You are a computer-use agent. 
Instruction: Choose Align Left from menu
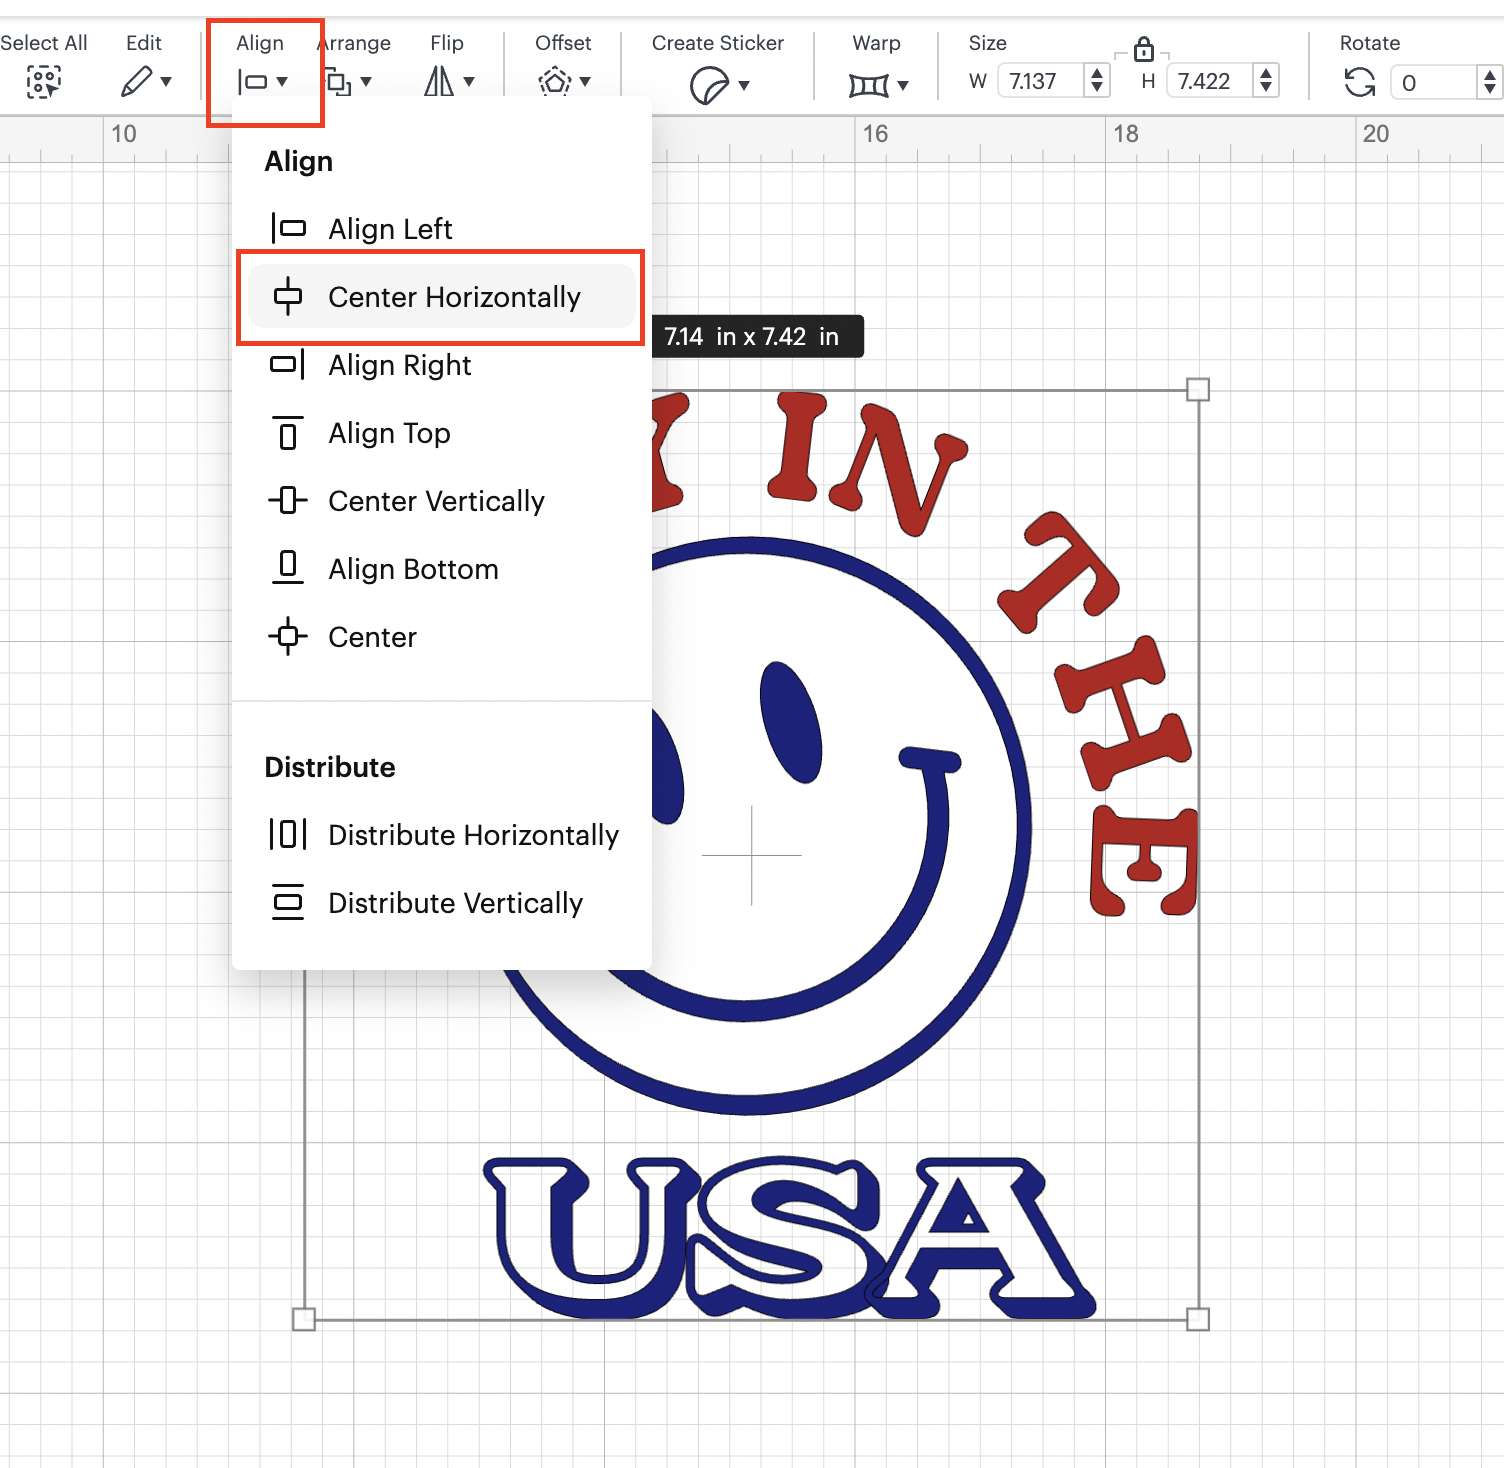coord(441,229)
